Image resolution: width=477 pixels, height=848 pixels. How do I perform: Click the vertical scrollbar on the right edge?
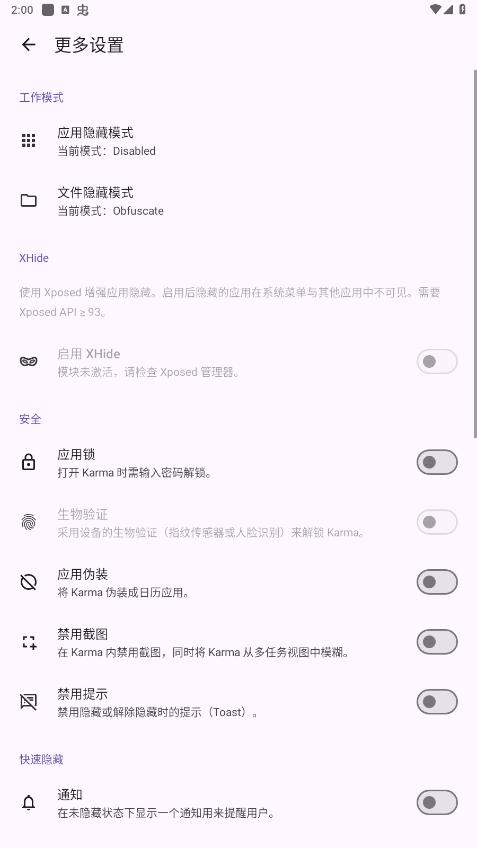[x=475, y=254]
